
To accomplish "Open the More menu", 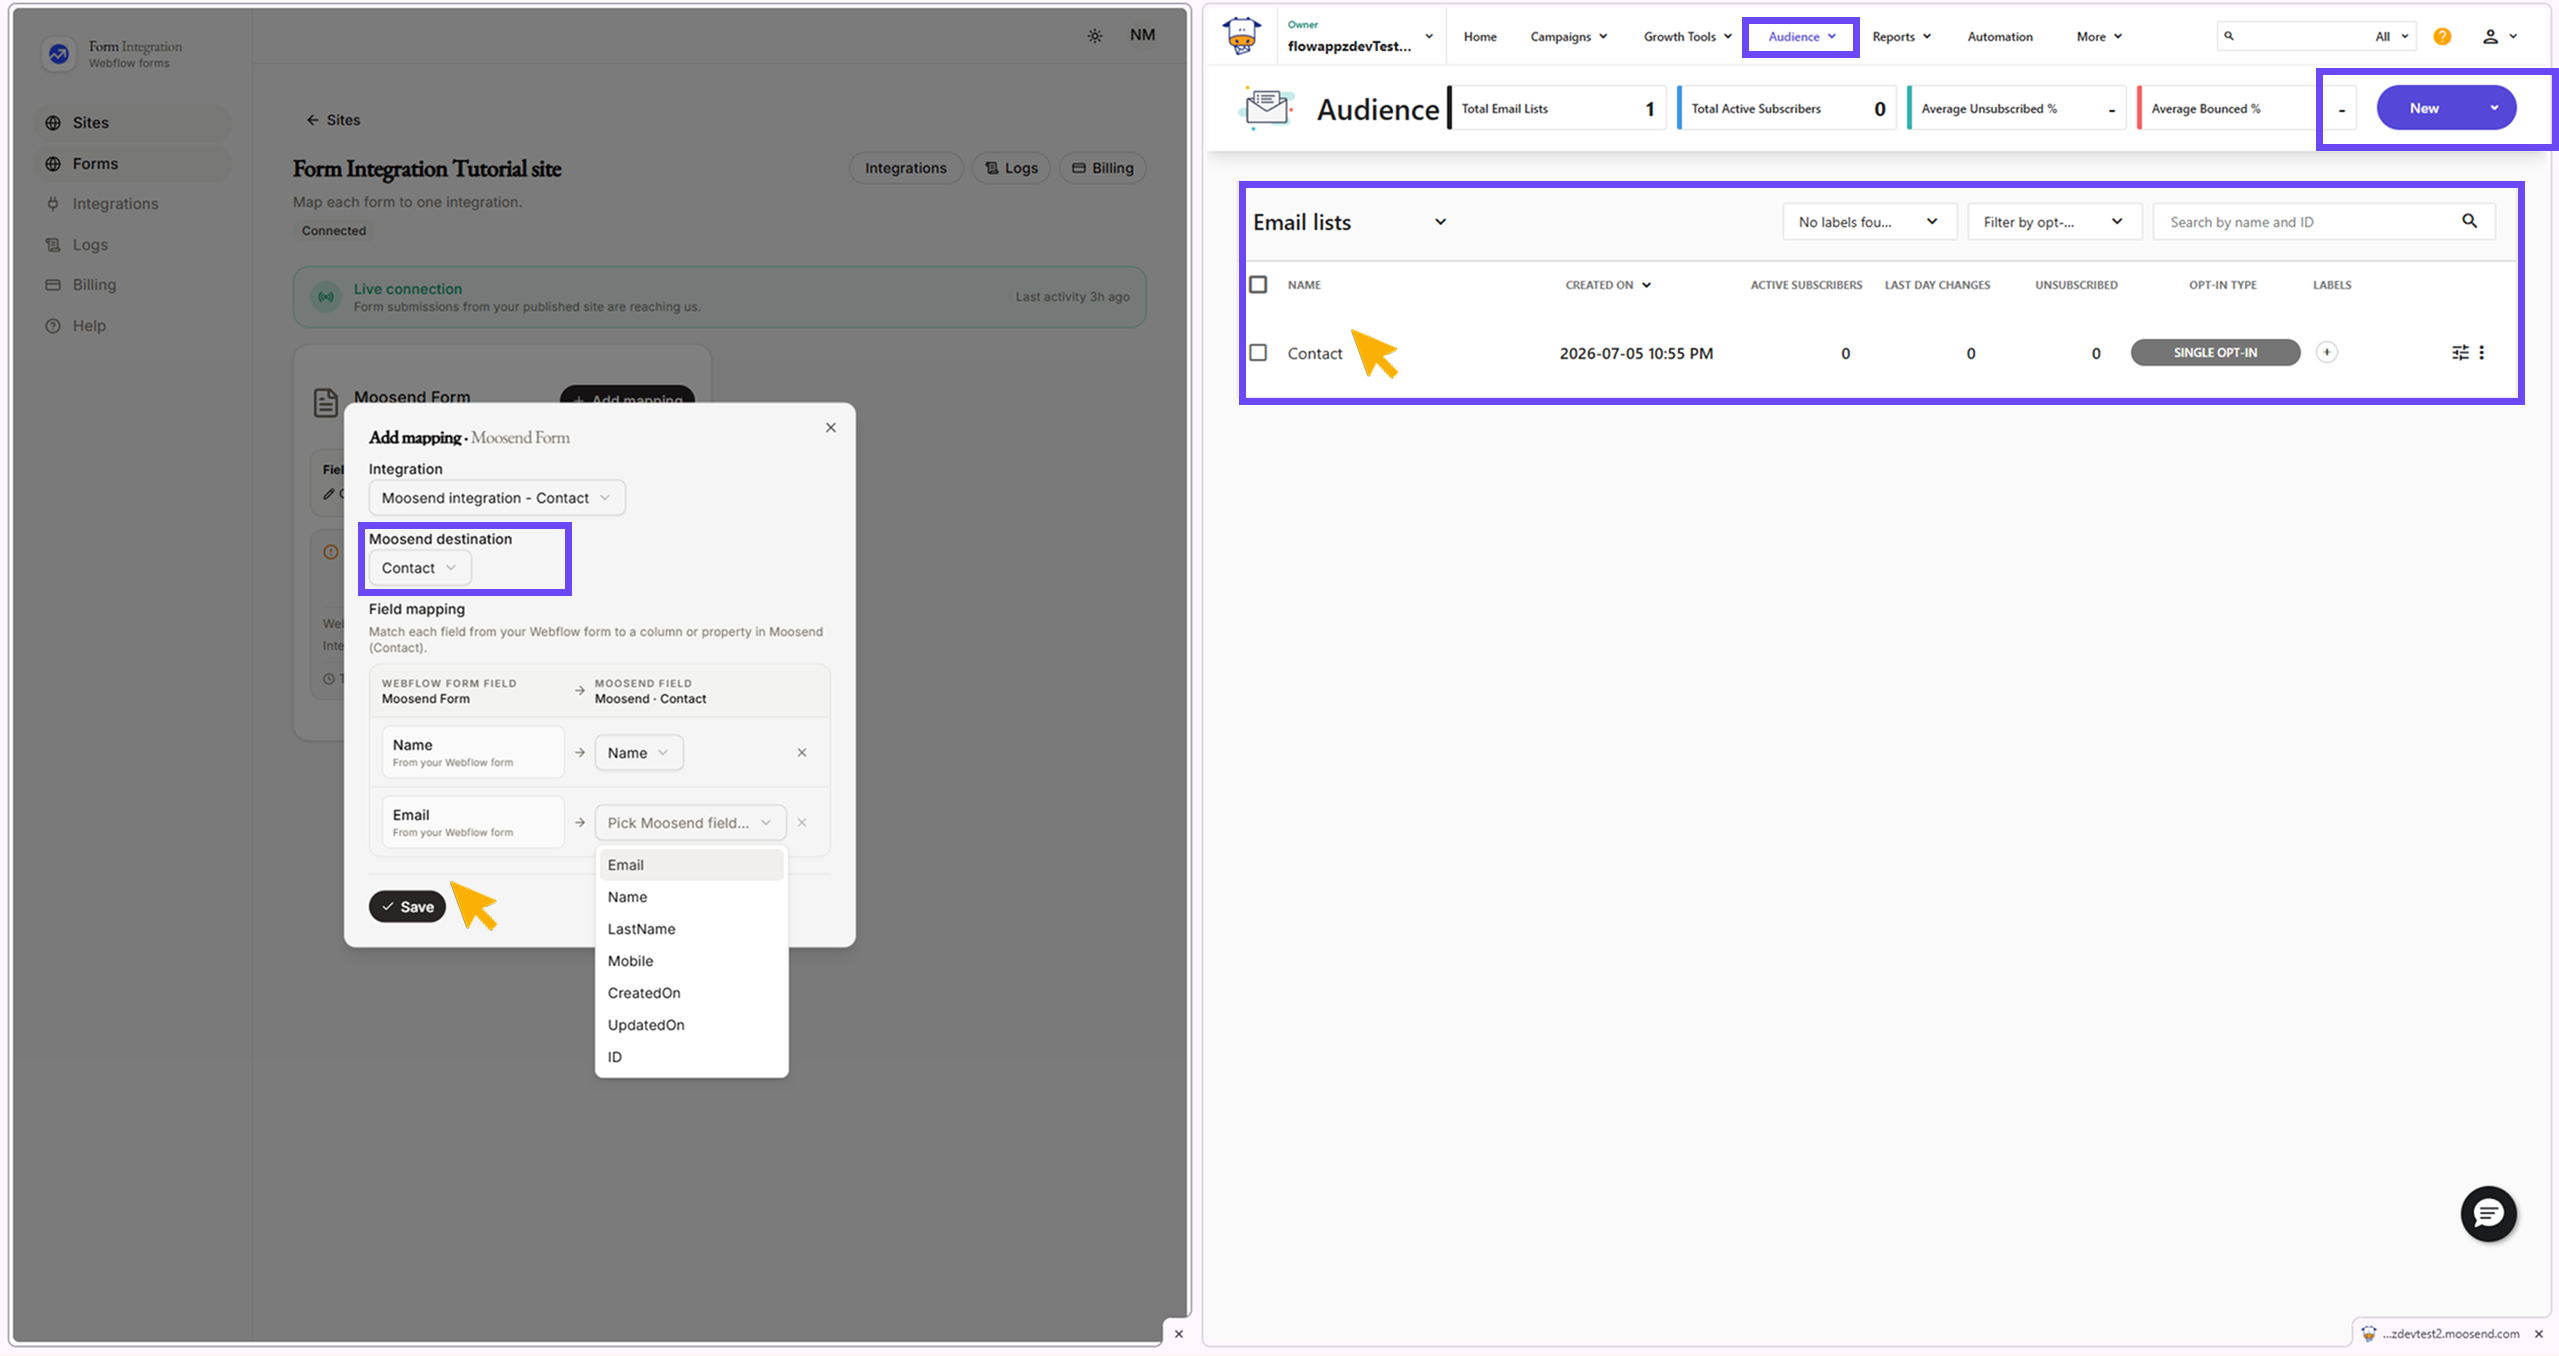I will pos(2098,37).
